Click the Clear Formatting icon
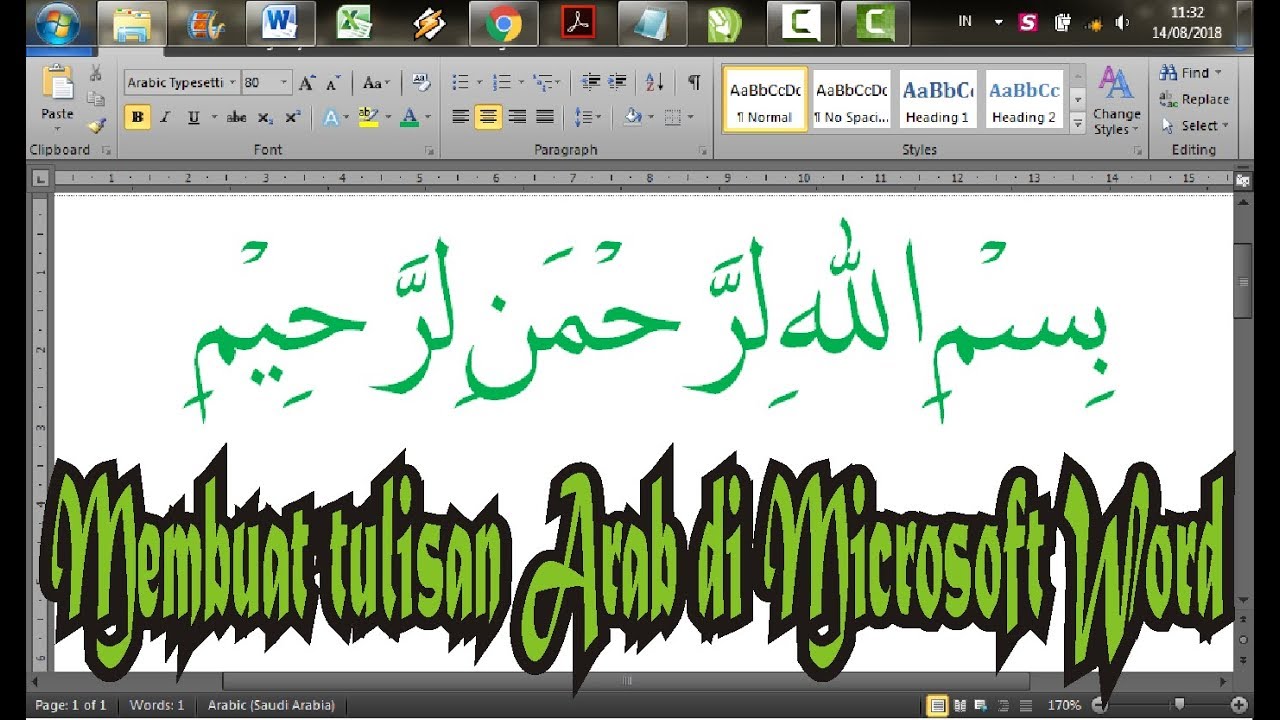Image resolution: width=1280 pixels, height=720 pixels. click(x=421, y=83)
